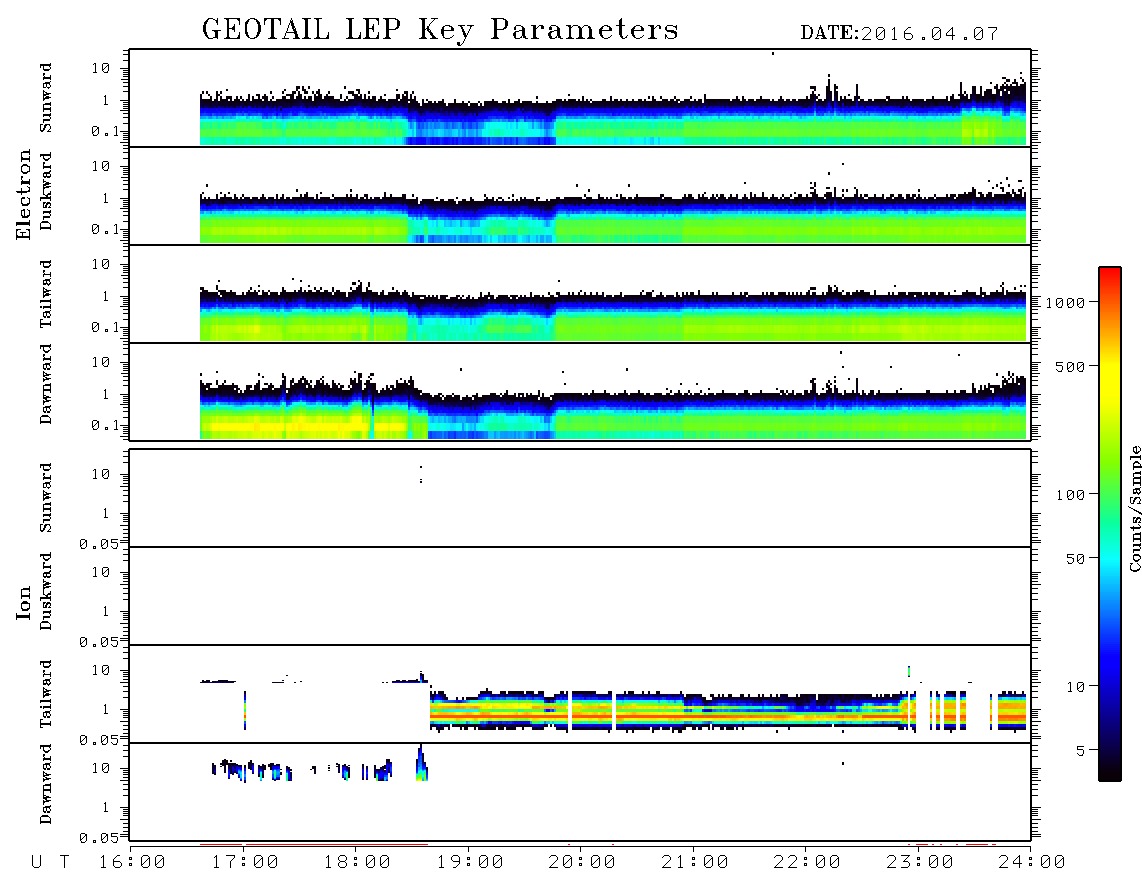
Task: Click the "24:00" time tick label
Action: tap(1032, 863)
